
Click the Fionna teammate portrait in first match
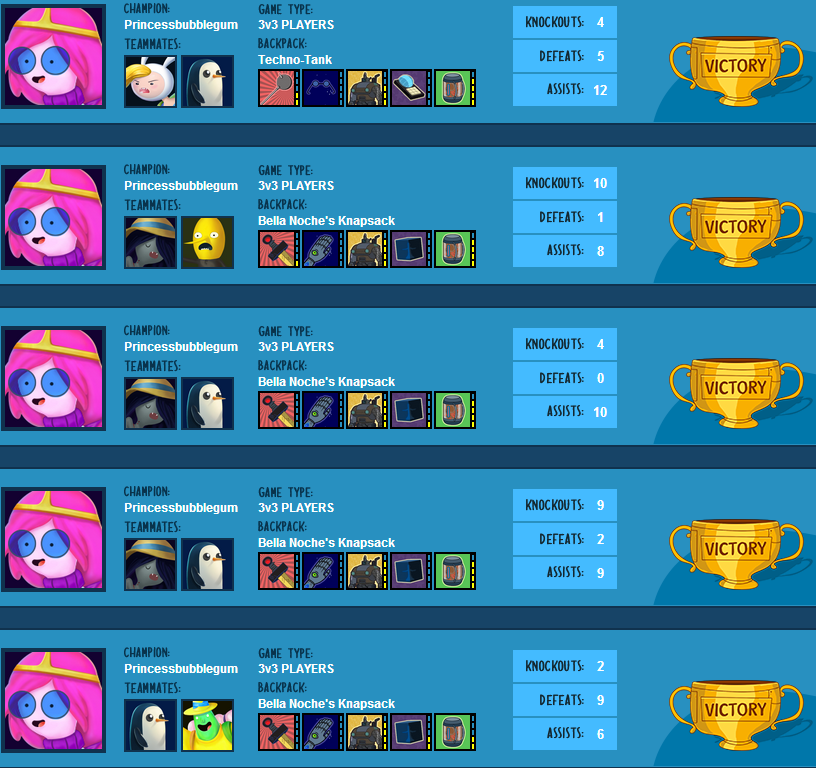[x=150, y=82]
